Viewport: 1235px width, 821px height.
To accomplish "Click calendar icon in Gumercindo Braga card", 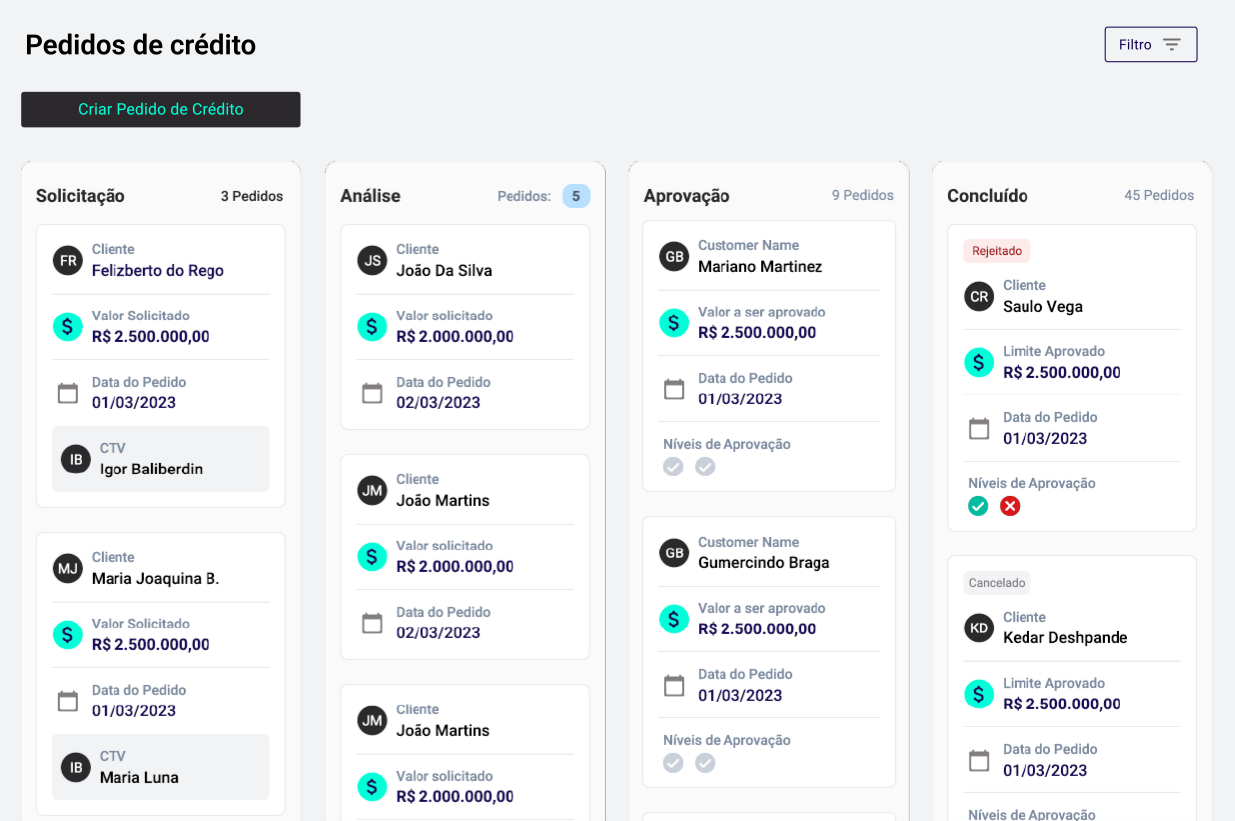I will (674, 685).
